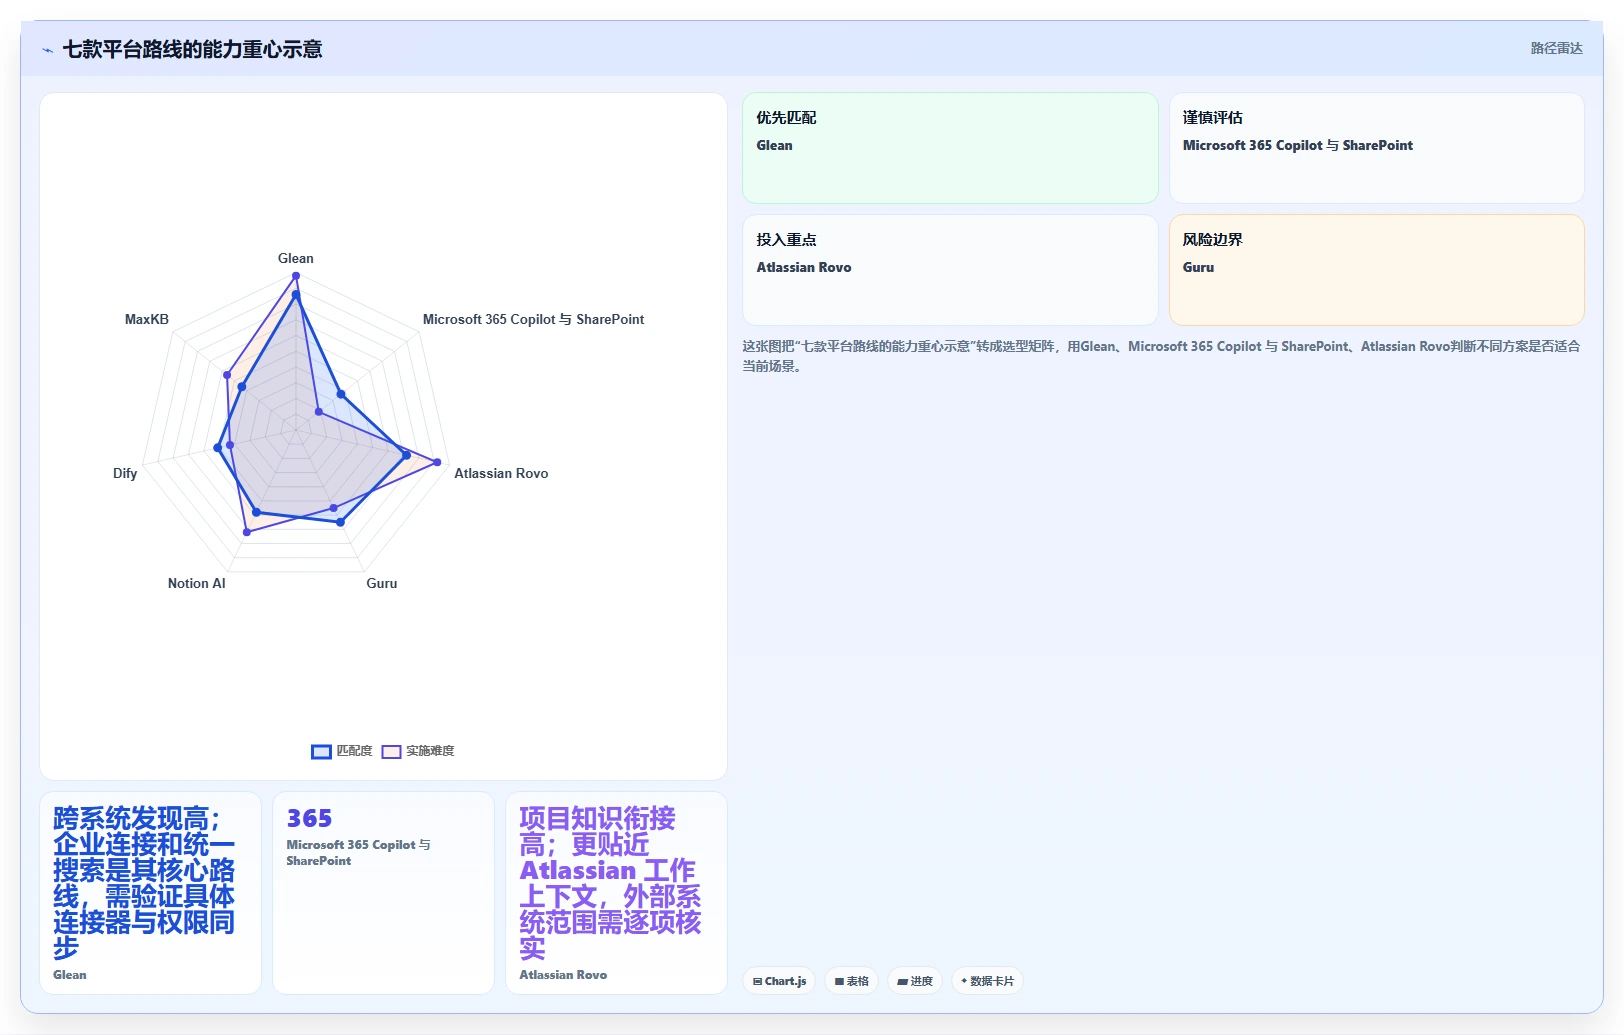1624x1035 pixels.
Task: Open the 优先匹配 Glean card
Action: click(x=950, y=148)
